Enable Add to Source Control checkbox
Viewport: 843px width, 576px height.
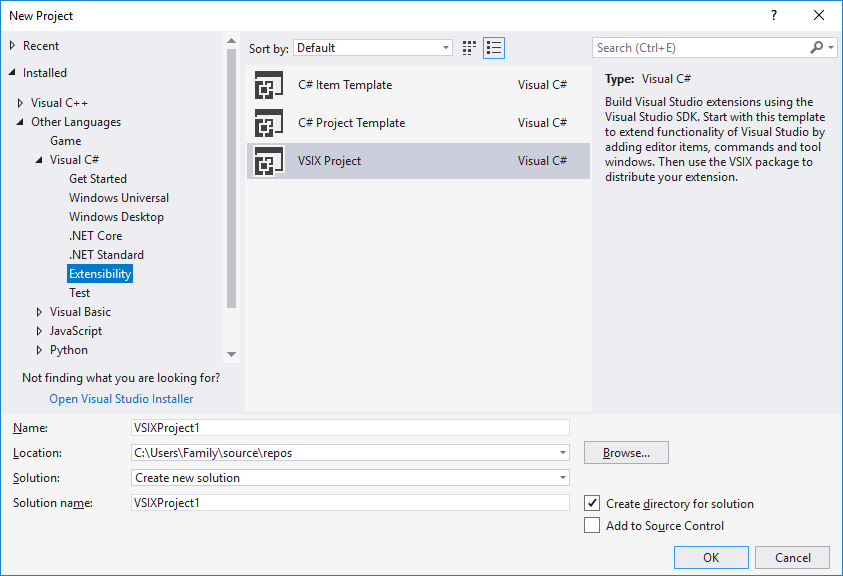(592, 525)
